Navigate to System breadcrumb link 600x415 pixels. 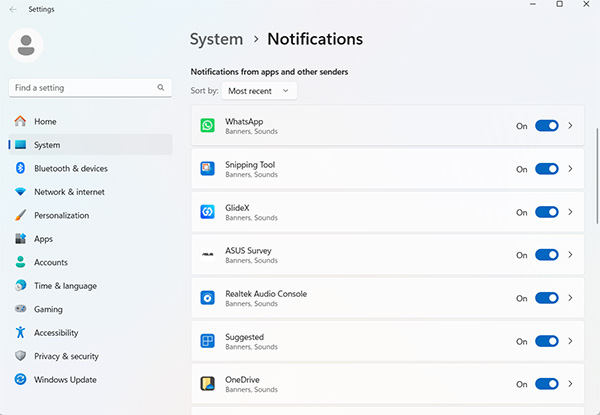click(x=216, y=40)
